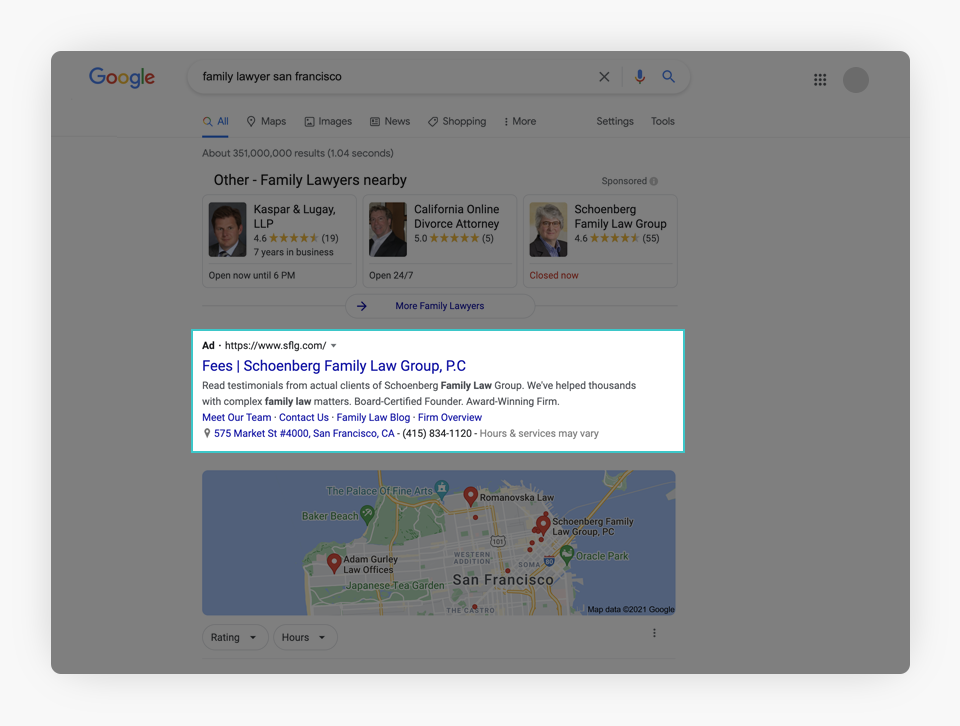Screen dimensions: 960x726
Task: Open the three-dot options below map
Action: point(655,633)
